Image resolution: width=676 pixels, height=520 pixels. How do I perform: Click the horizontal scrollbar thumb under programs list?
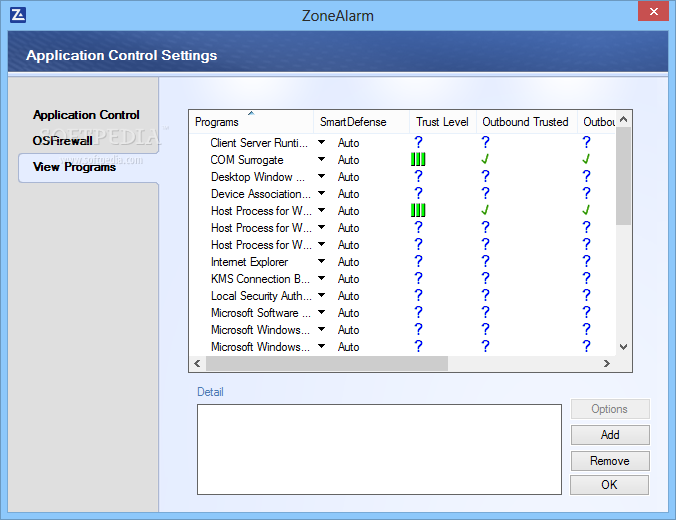tap(327, 363)
